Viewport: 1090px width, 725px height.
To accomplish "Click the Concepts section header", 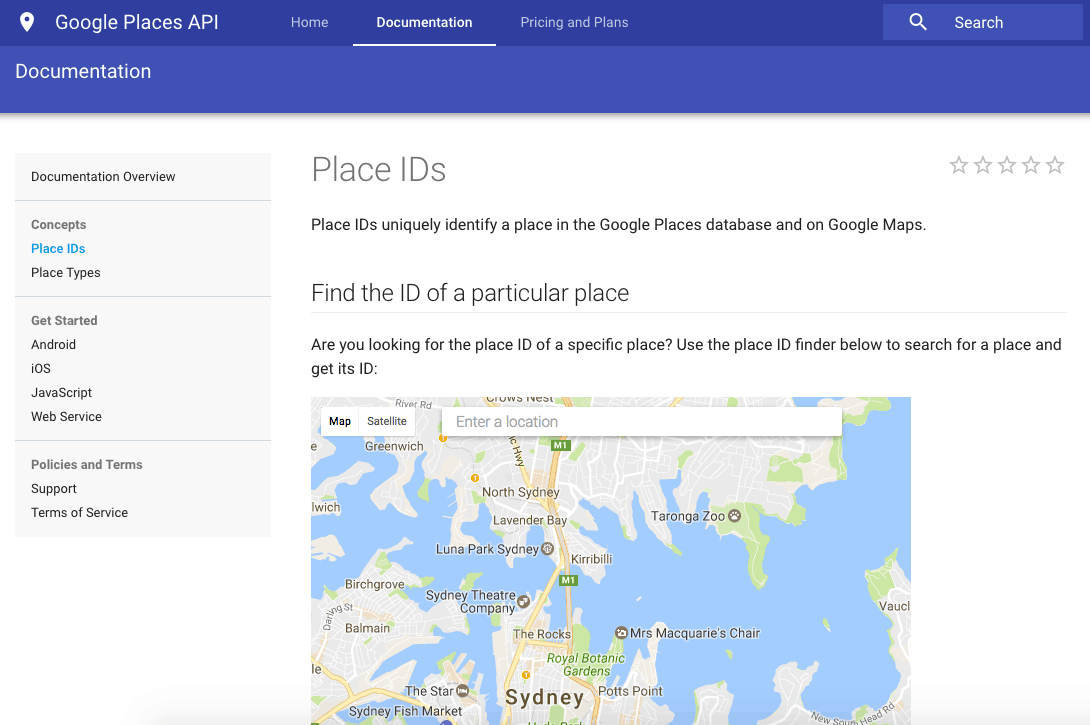I will [58, 225].
